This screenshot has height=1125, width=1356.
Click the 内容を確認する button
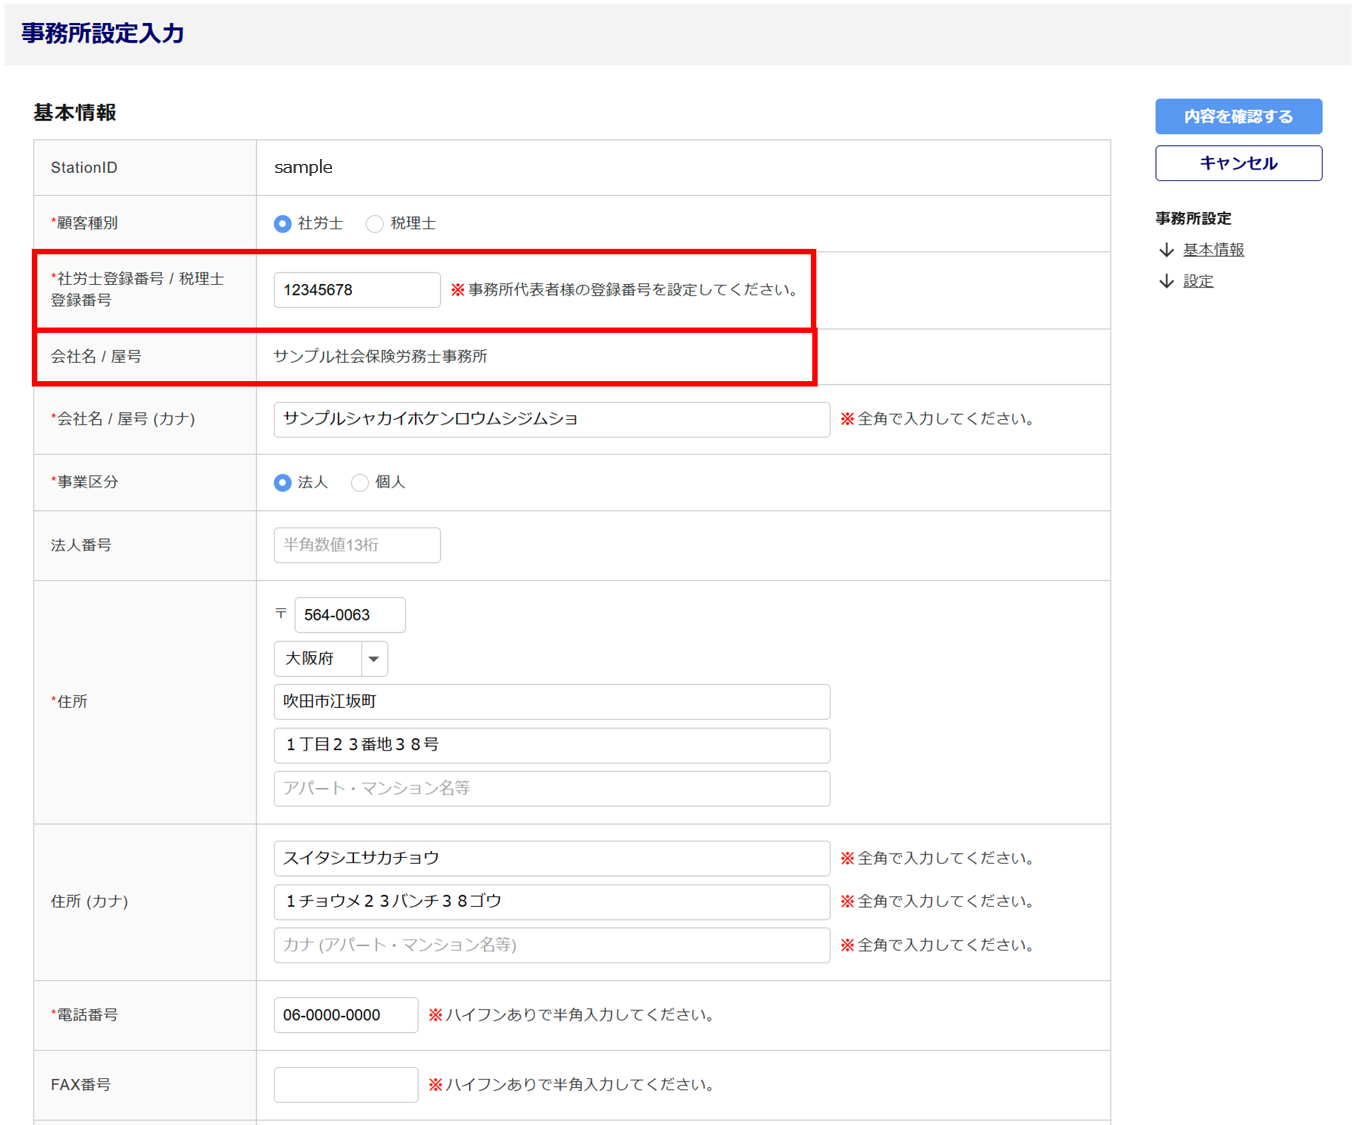pyautogui.click(x=1238, y=116)
